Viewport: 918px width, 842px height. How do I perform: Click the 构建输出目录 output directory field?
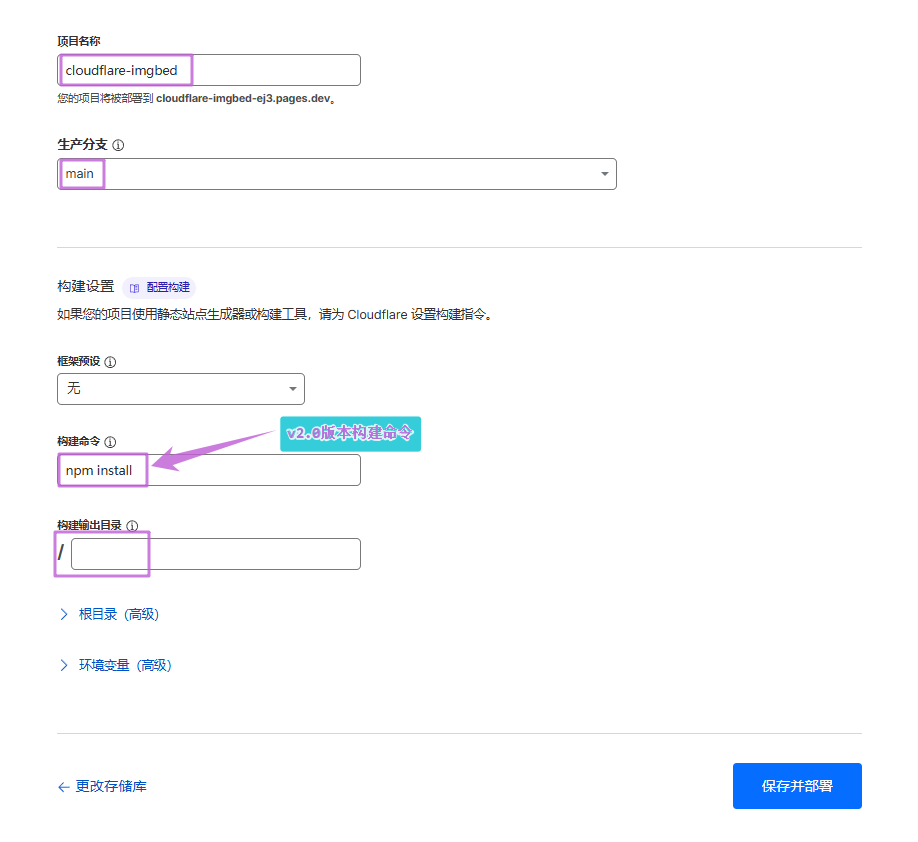[215, 554]
